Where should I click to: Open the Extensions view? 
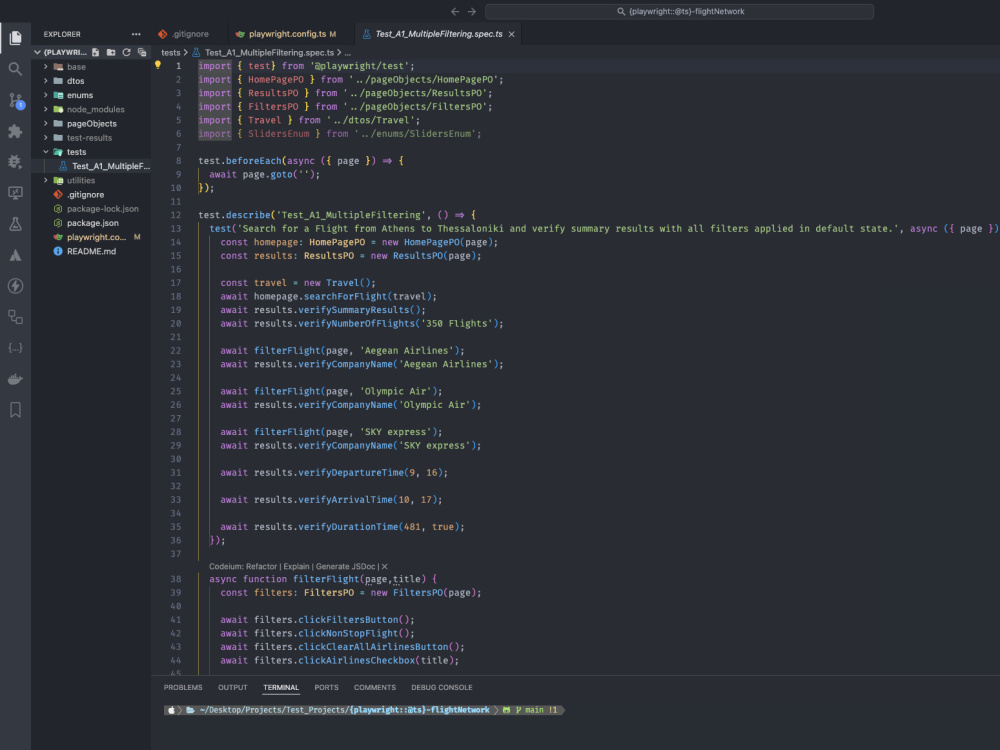click(x=15, y=131)
